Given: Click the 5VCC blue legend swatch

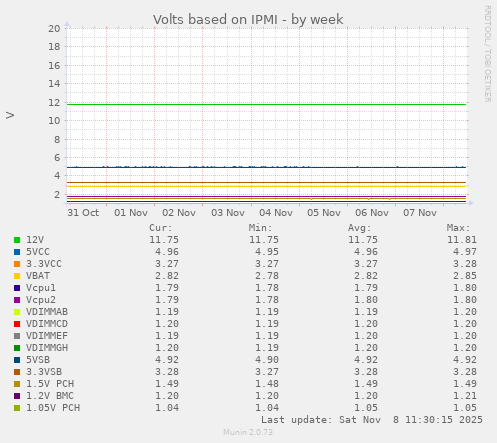Looking at the screenshot, I should (x=17, y=252).
